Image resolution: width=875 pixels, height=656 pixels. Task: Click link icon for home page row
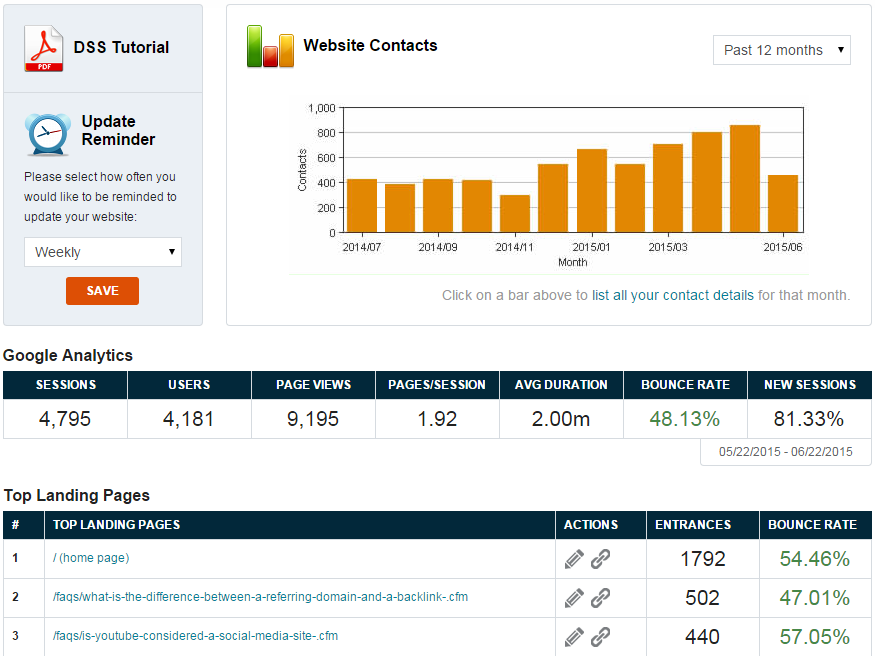[600, 559]
